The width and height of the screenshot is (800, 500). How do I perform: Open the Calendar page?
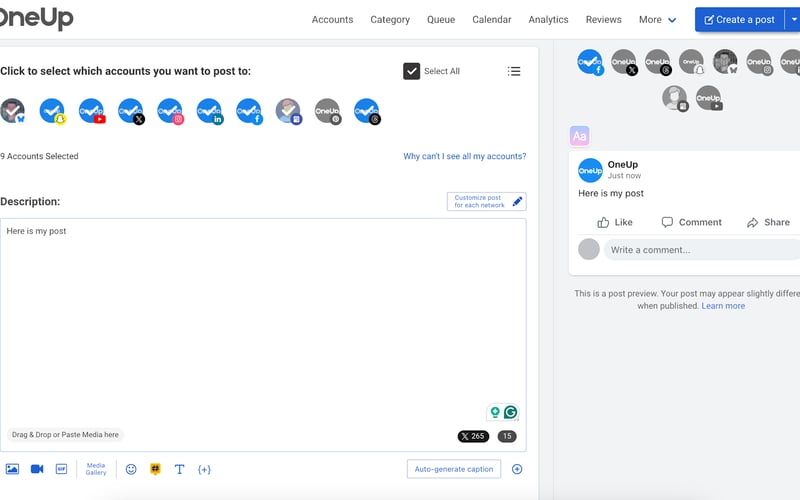coord(491,19)
